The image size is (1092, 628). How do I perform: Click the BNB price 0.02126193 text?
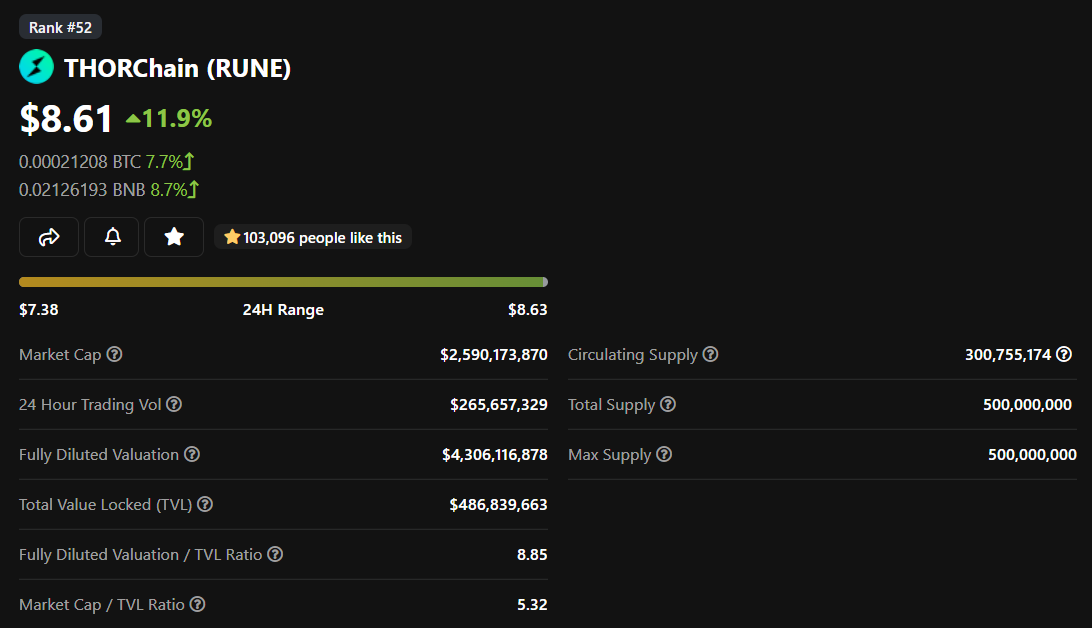pyautogui.click(x=82, y=189)
